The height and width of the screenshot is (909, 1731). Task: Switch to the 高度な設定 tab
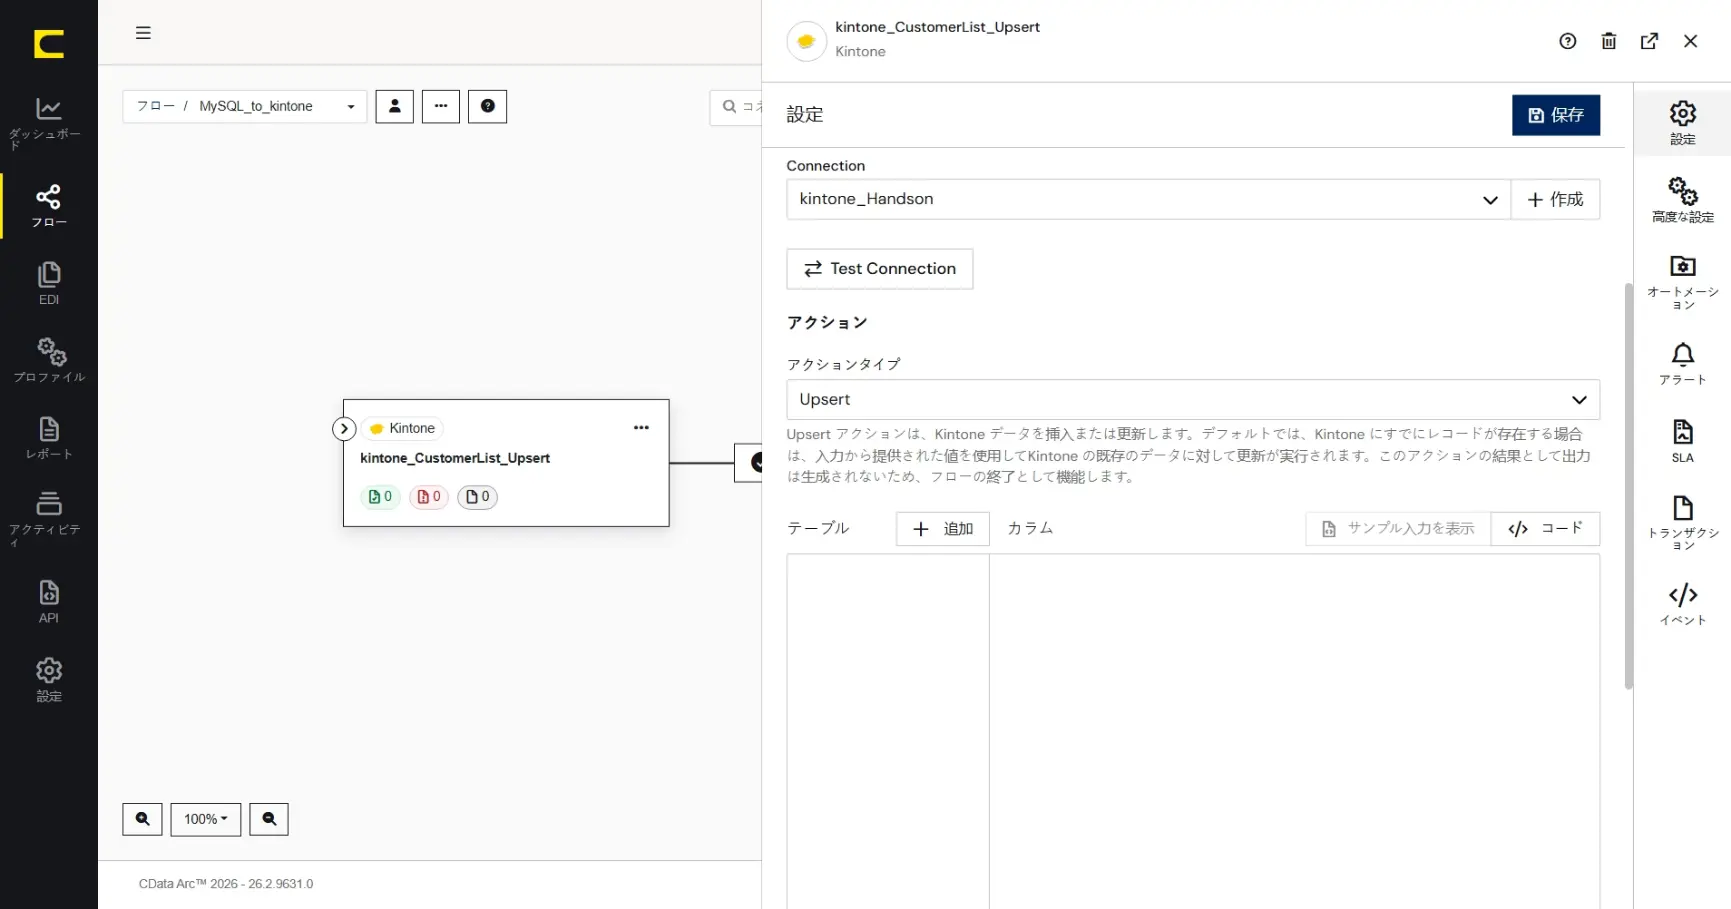point(1683,200)
